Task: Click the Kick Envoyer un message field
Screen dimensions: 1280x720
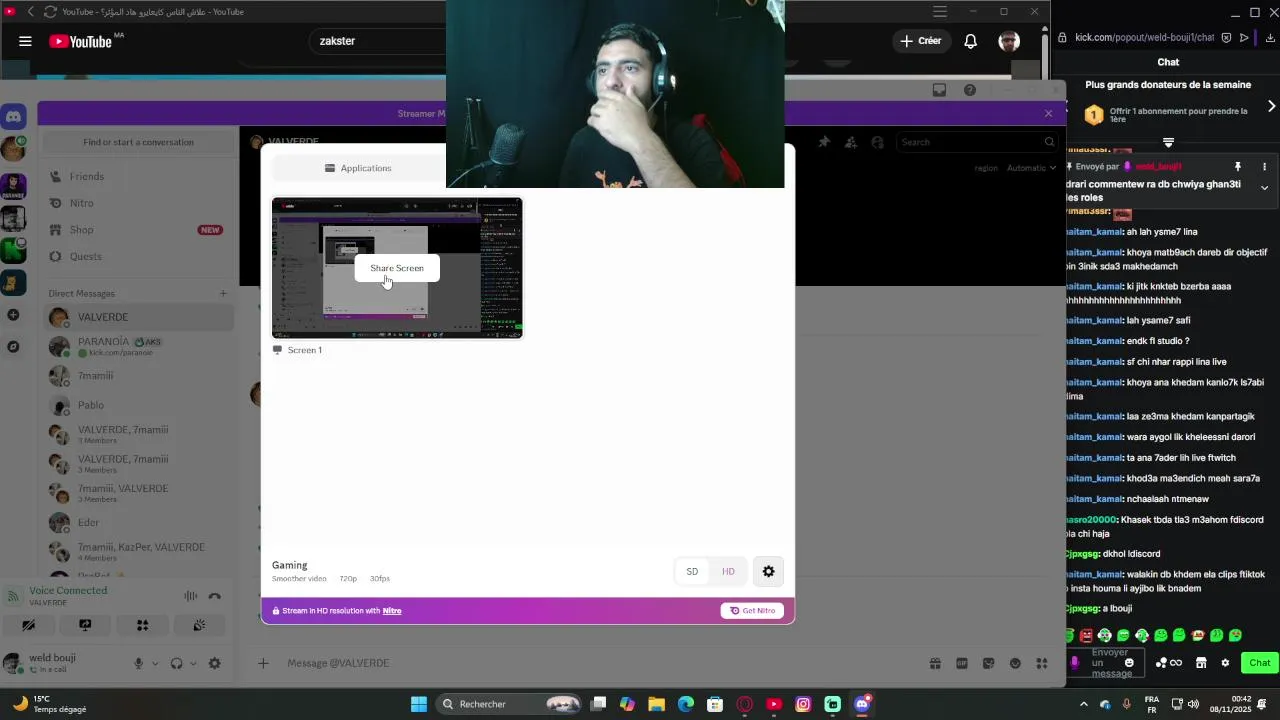Action: [1107, 663]
